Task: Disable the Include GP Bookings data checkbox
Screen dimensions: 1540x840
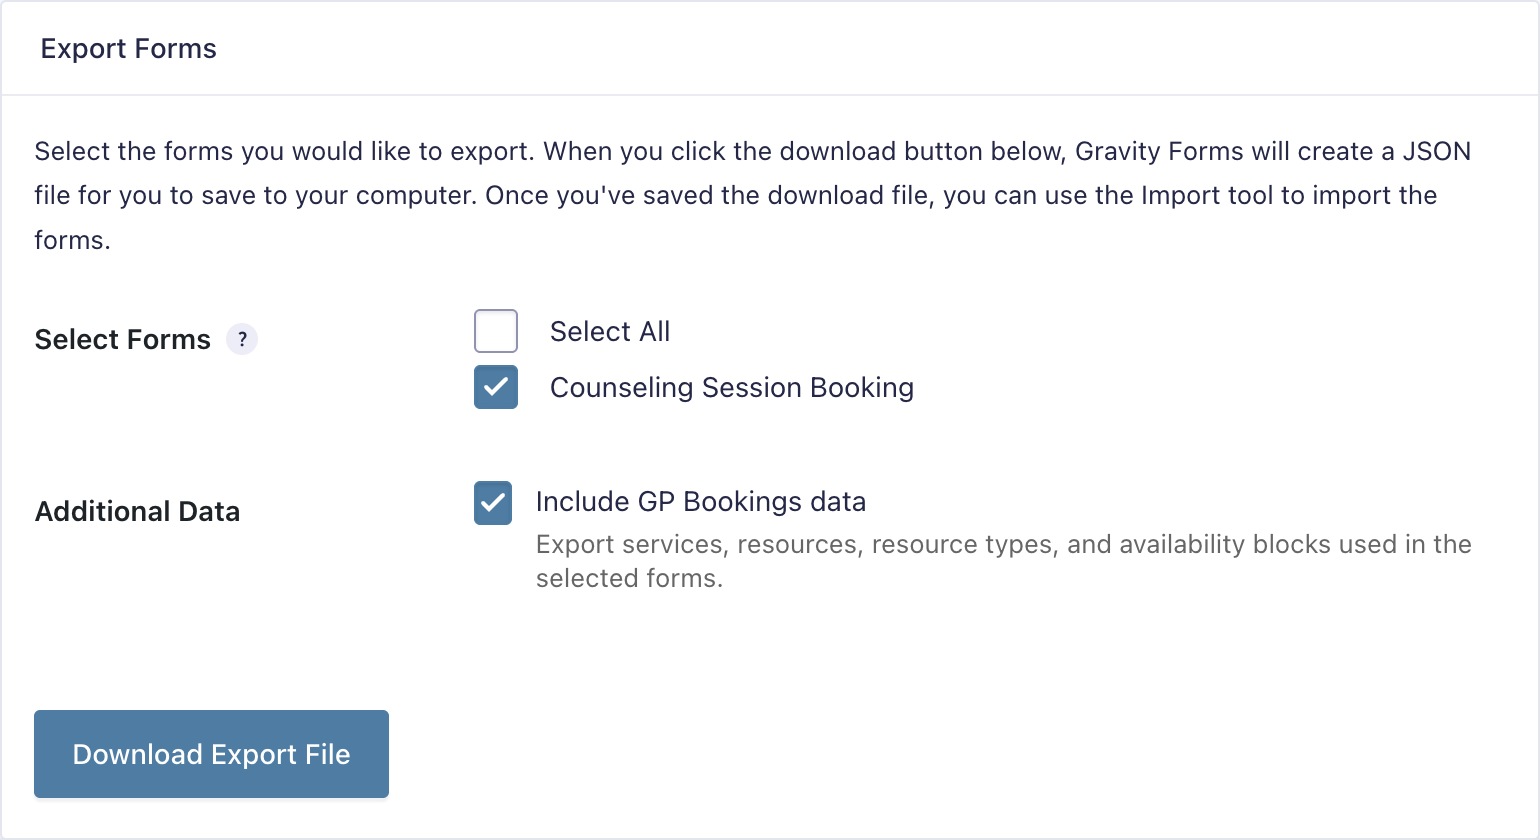Action: click(x=493, y=503)
